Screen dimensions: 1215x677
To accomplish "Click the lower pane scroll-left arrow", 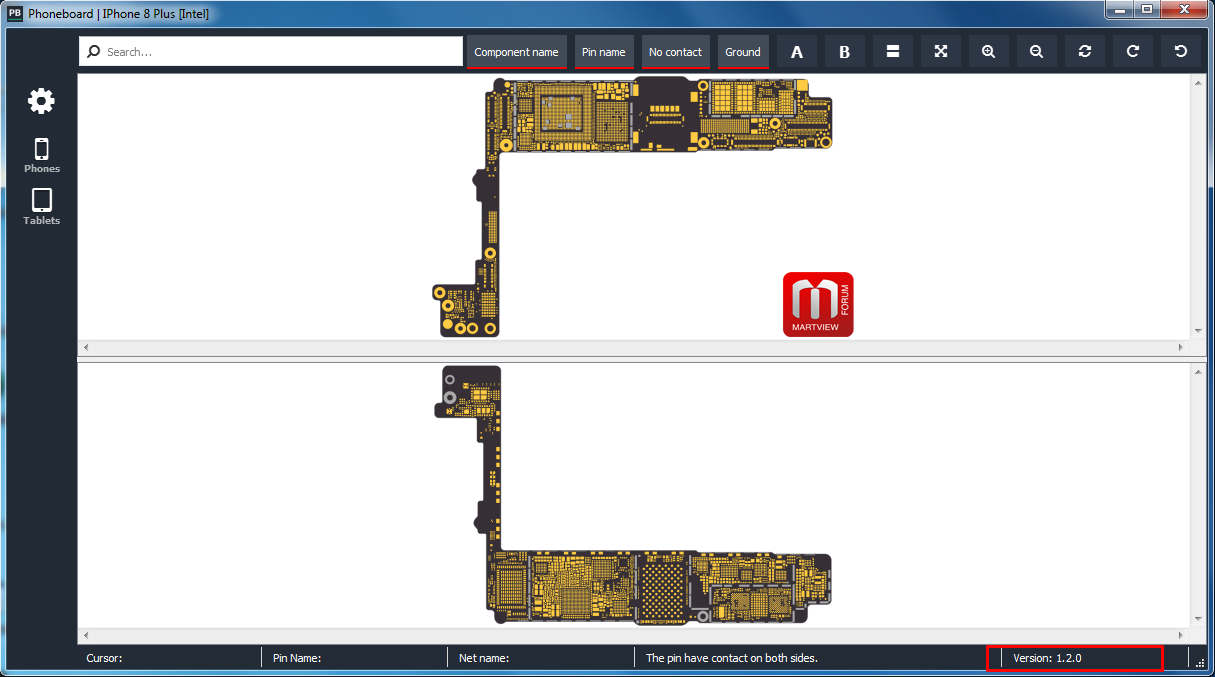I will pyautogui.click(x=85, y=635).
